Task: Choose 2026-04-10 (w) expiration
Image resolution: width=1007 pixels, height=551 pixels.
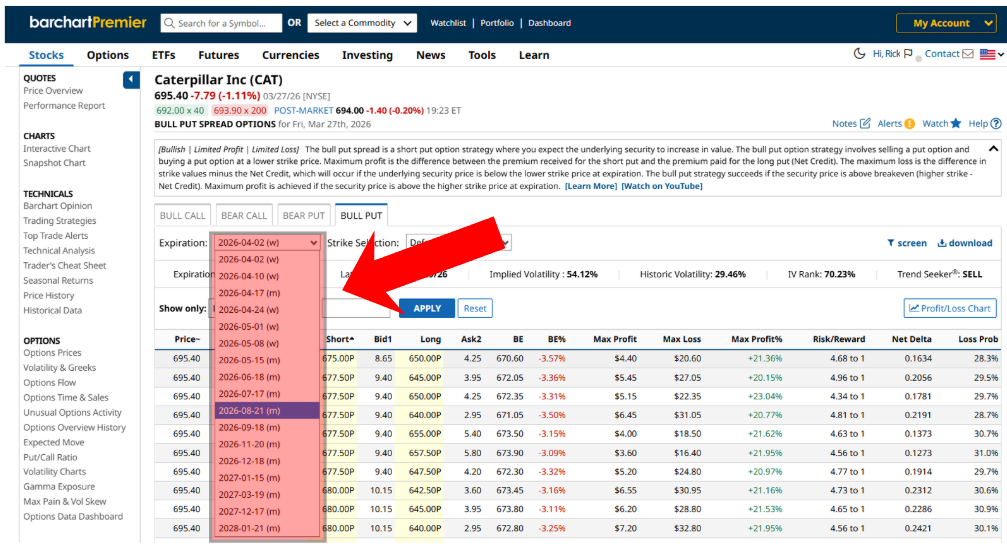Action: coord(267,276)
